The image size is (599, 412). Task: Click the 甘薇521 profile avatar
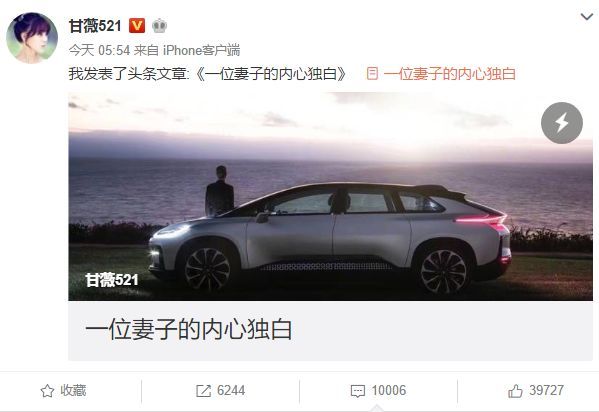point(32,37)
